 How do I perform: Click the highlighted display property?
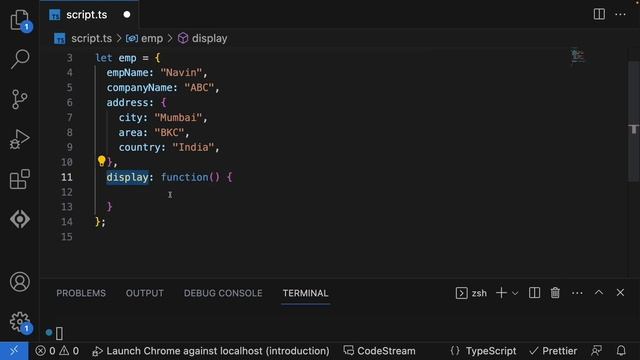pos(128,177)
